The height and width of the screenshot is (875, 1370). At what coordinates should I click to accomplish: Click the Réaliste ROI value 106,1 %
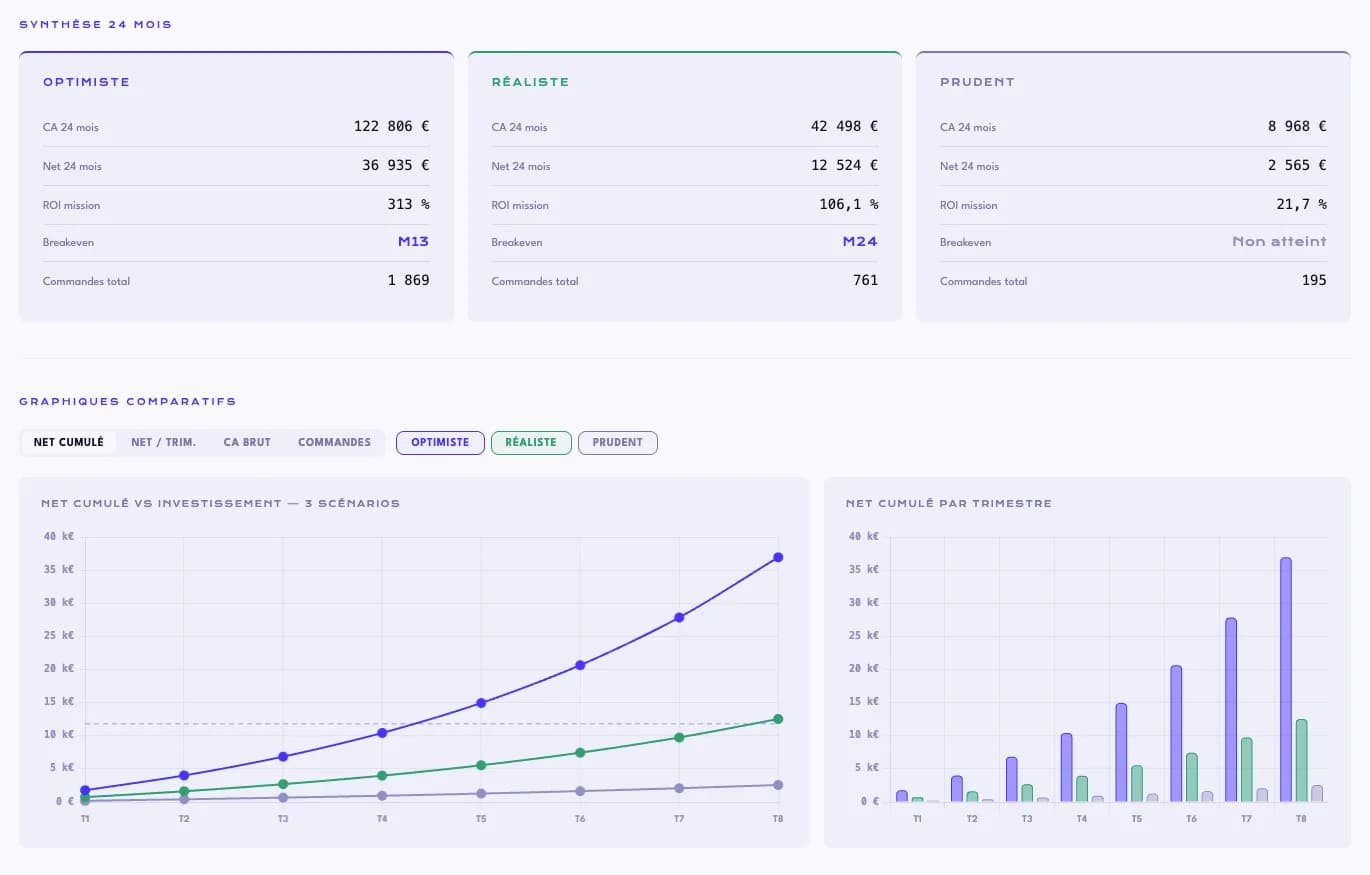tap(848, 204)
